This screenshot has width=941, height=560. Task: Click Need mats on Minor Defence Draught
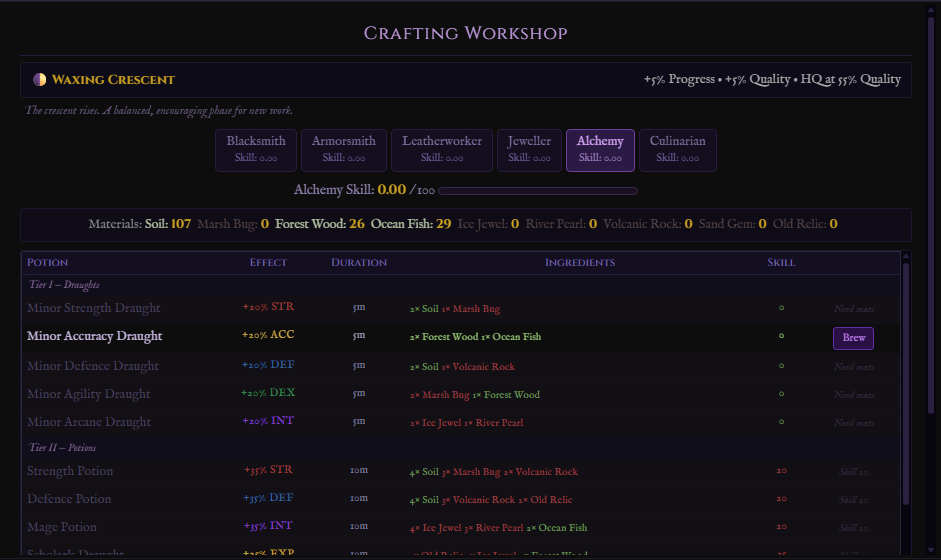pos(854,367)
